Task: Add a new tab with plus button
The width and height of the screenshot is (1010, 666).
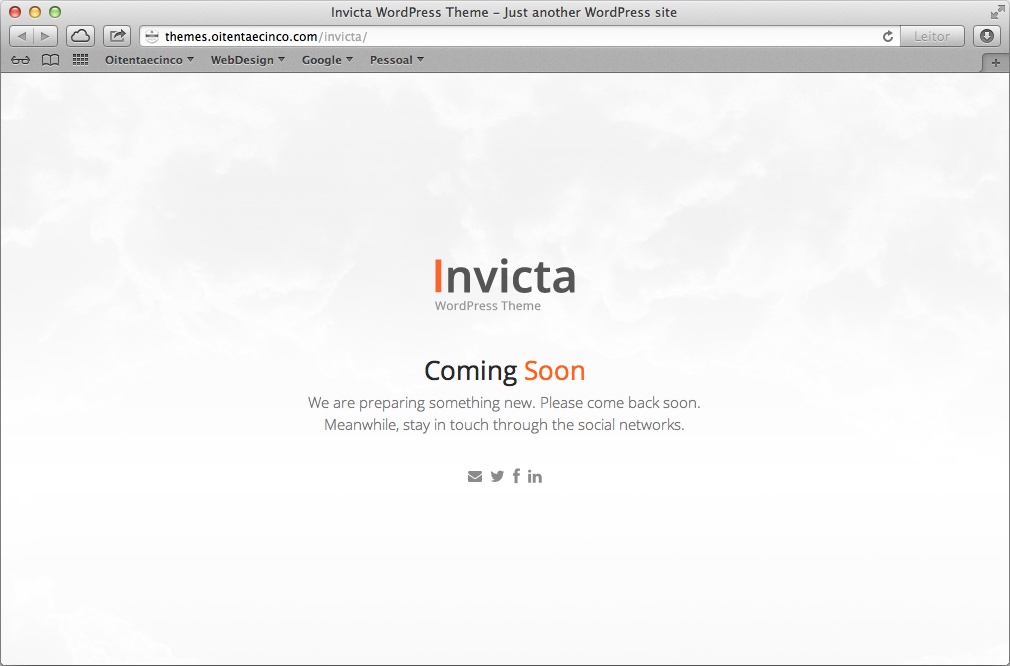Action: pyautogui.click(x=995, y=62)
